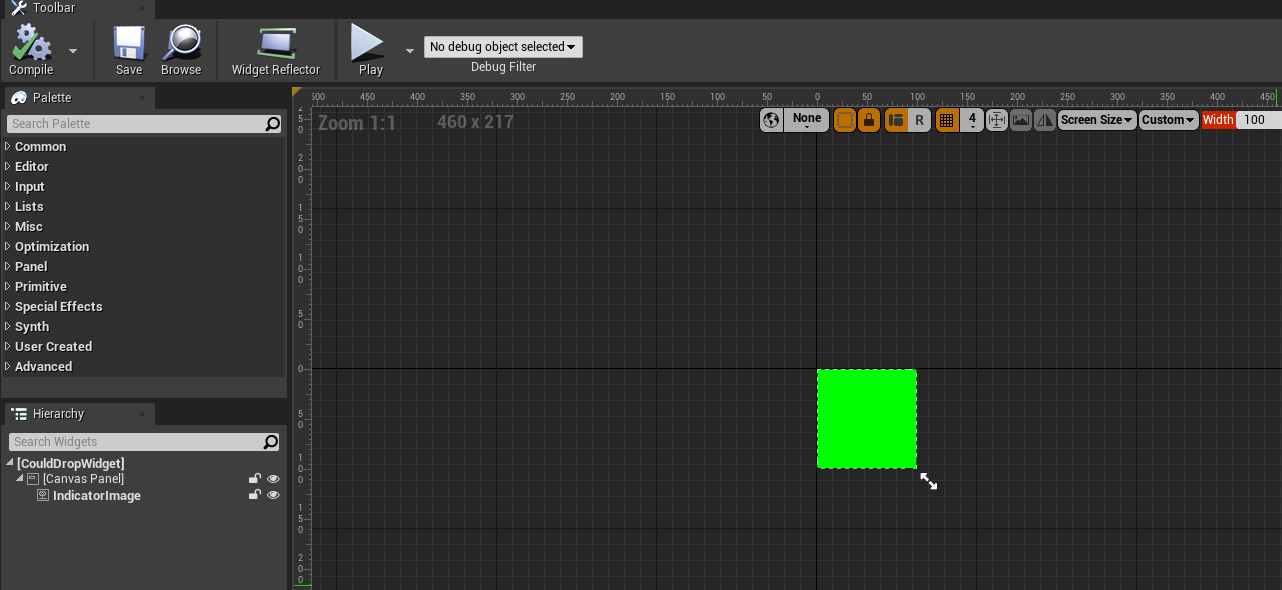1282x590 pixels.
Task: Click the mirror flip icon in designer toolbar
Action: [1045, 120]
